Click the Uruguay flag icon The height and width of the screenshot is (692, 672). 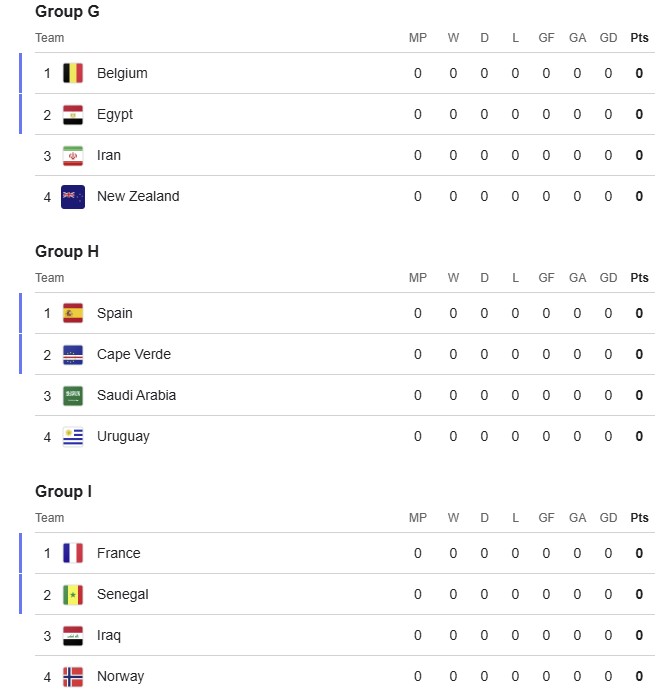point(73,436)
